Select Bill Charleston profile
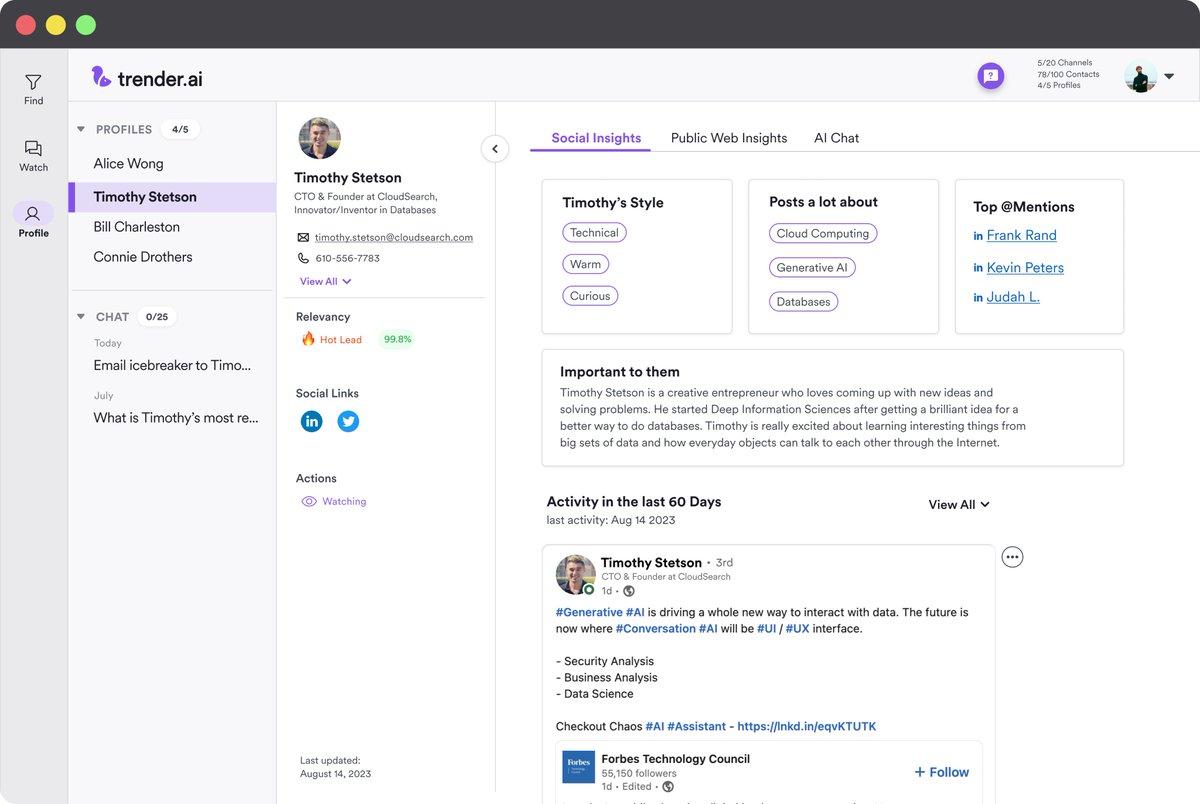 [136, 227]
